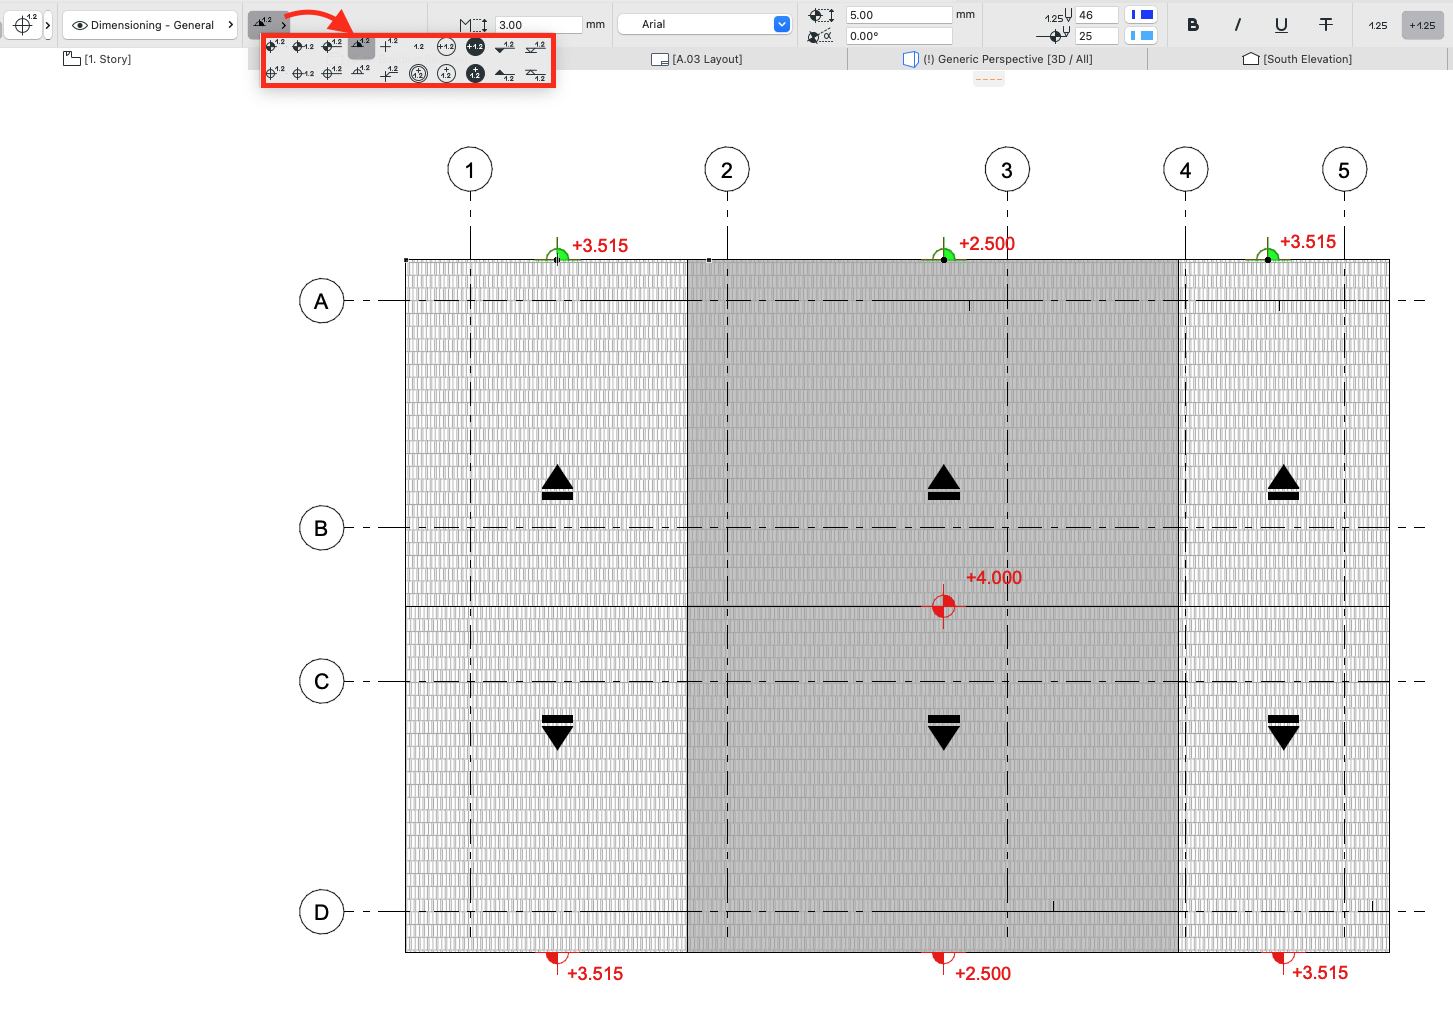Pick the black circle +1.2 marker style
This screenshot has width=1453, height=1016.
click(x=475, y=45)
